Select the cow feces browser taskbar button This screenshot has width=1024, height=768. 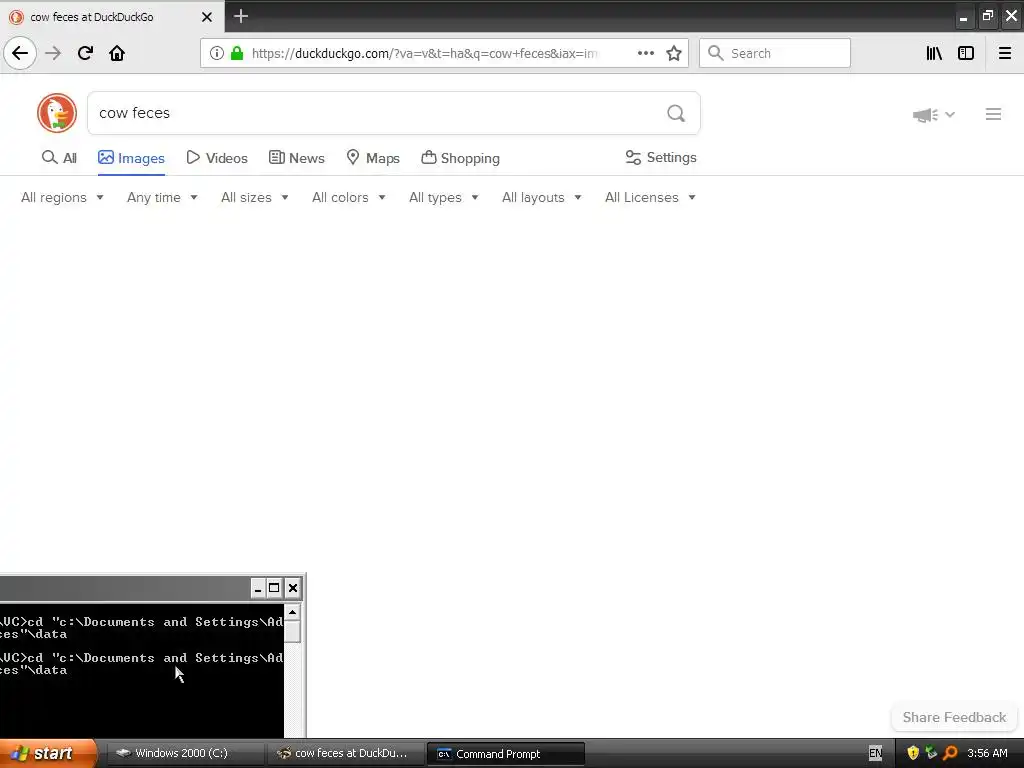(345, 753)
